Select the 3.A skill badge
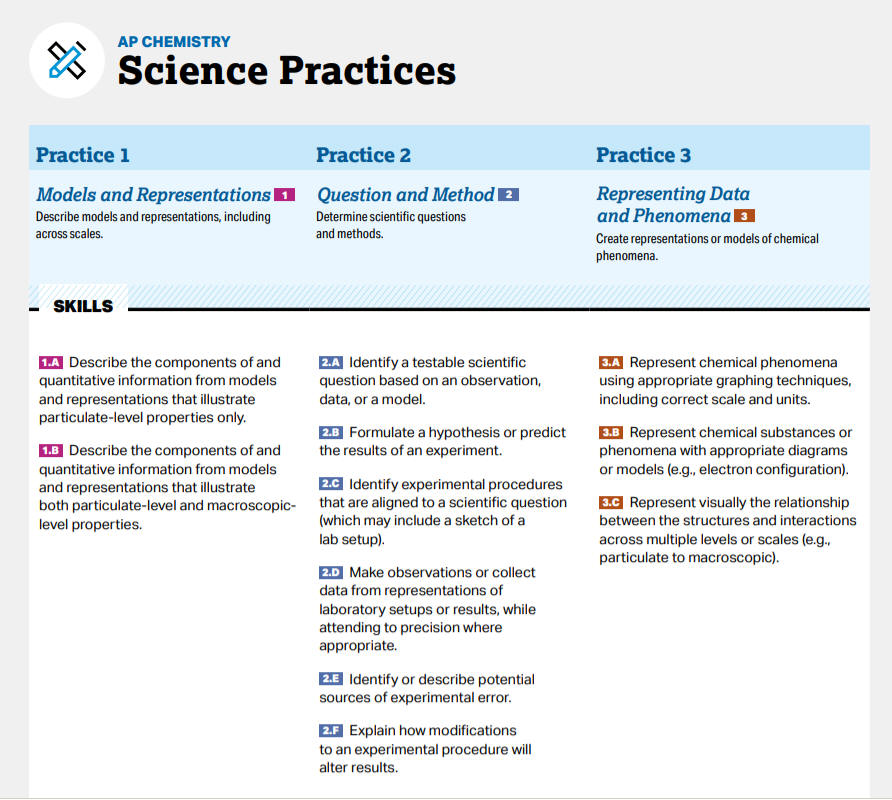The height and width of the screenshot is (800, 892). click(x=611, y=363)
